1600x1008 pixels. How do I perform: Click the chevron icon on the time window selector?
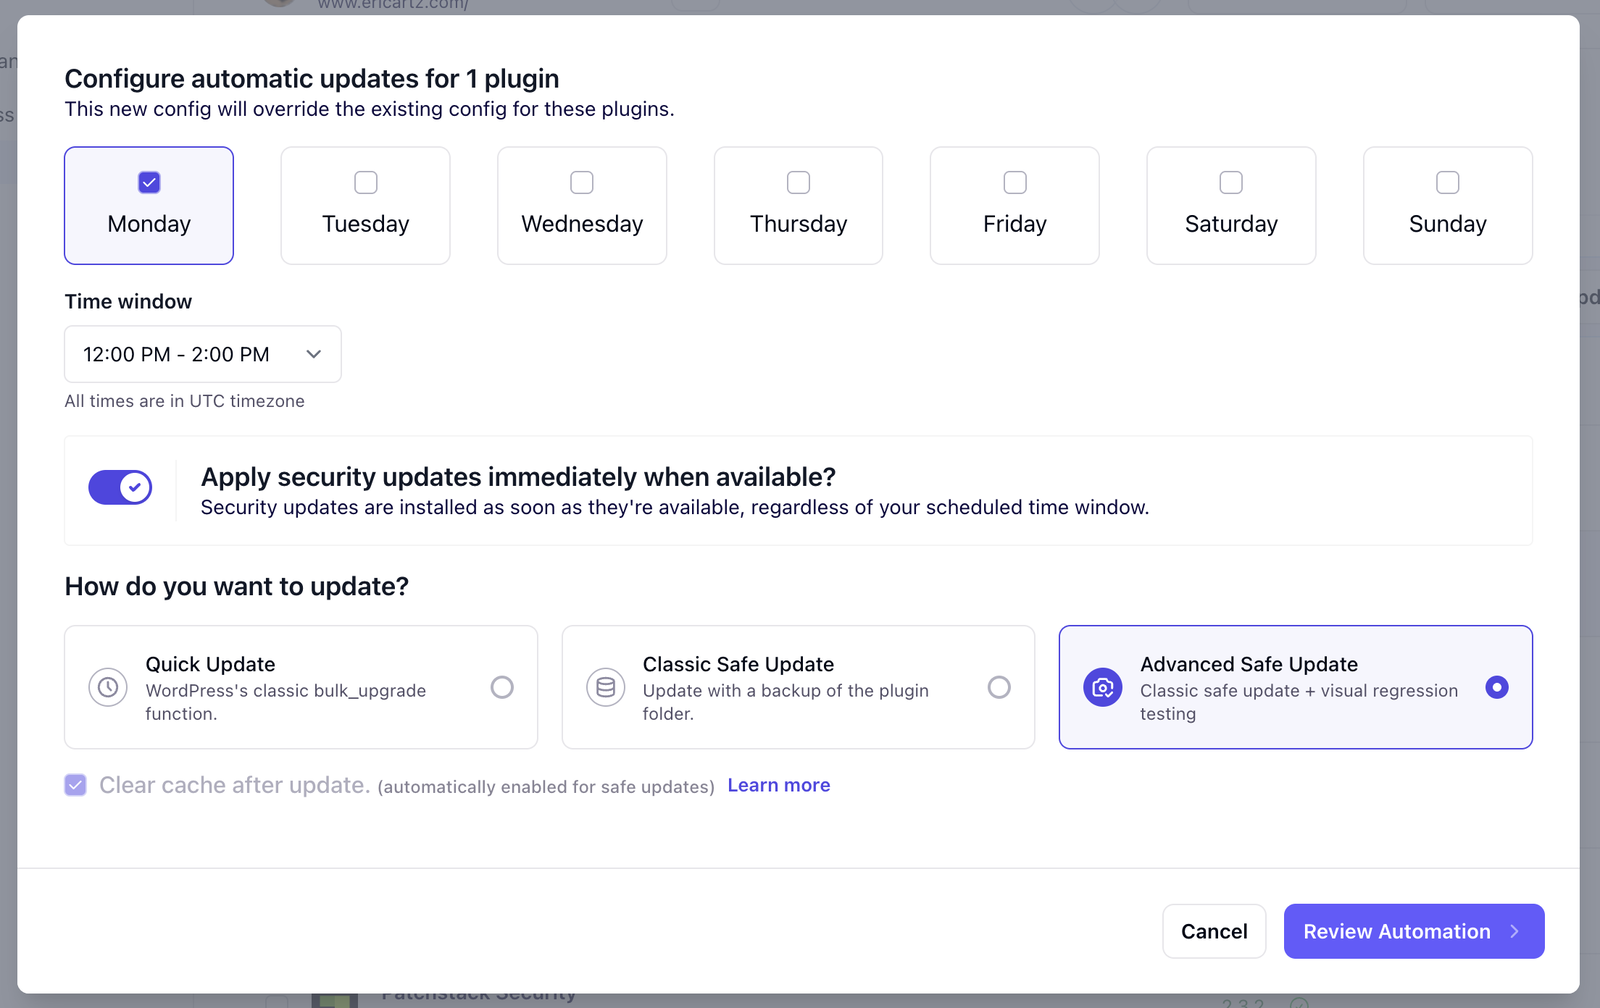coord(313,354)
